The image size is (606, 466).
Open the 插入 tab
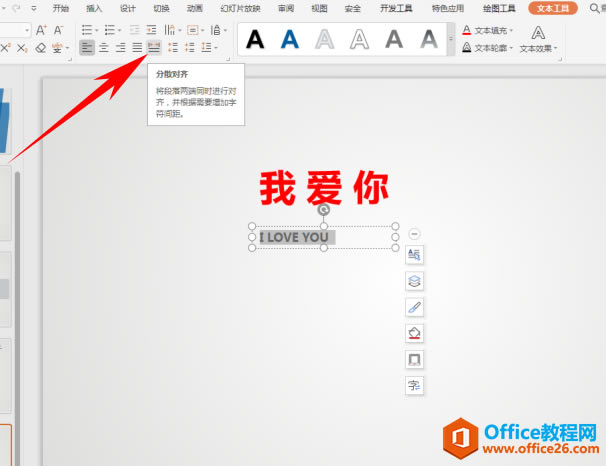click(x=94, y=8)
